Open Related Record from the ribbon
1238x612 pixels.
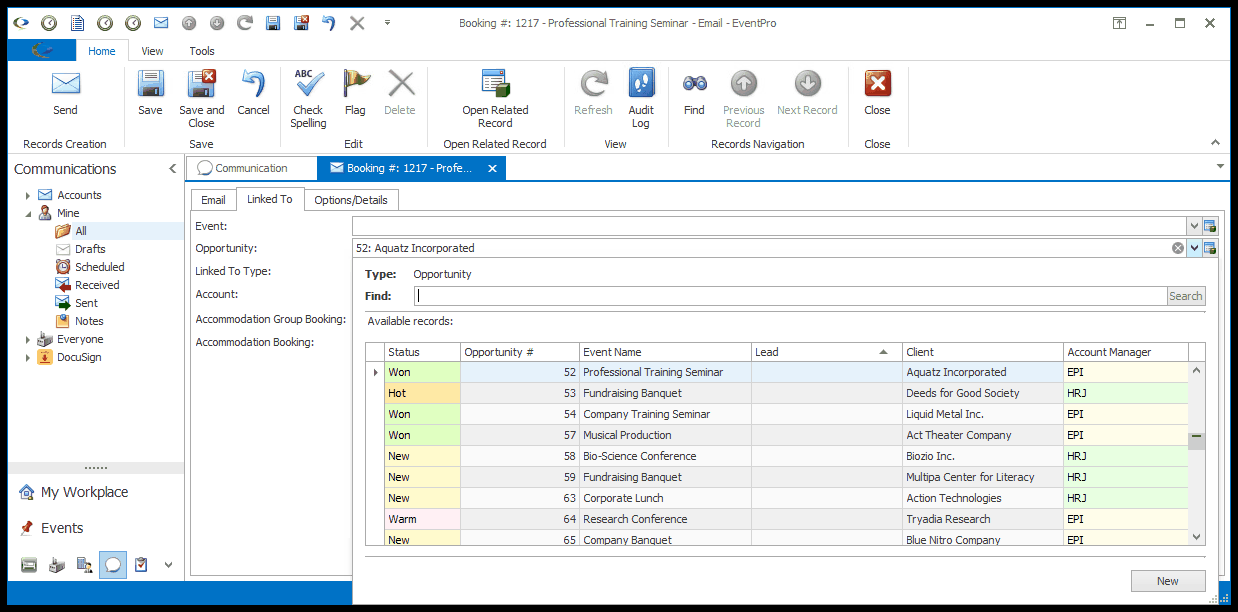point(495,99)
